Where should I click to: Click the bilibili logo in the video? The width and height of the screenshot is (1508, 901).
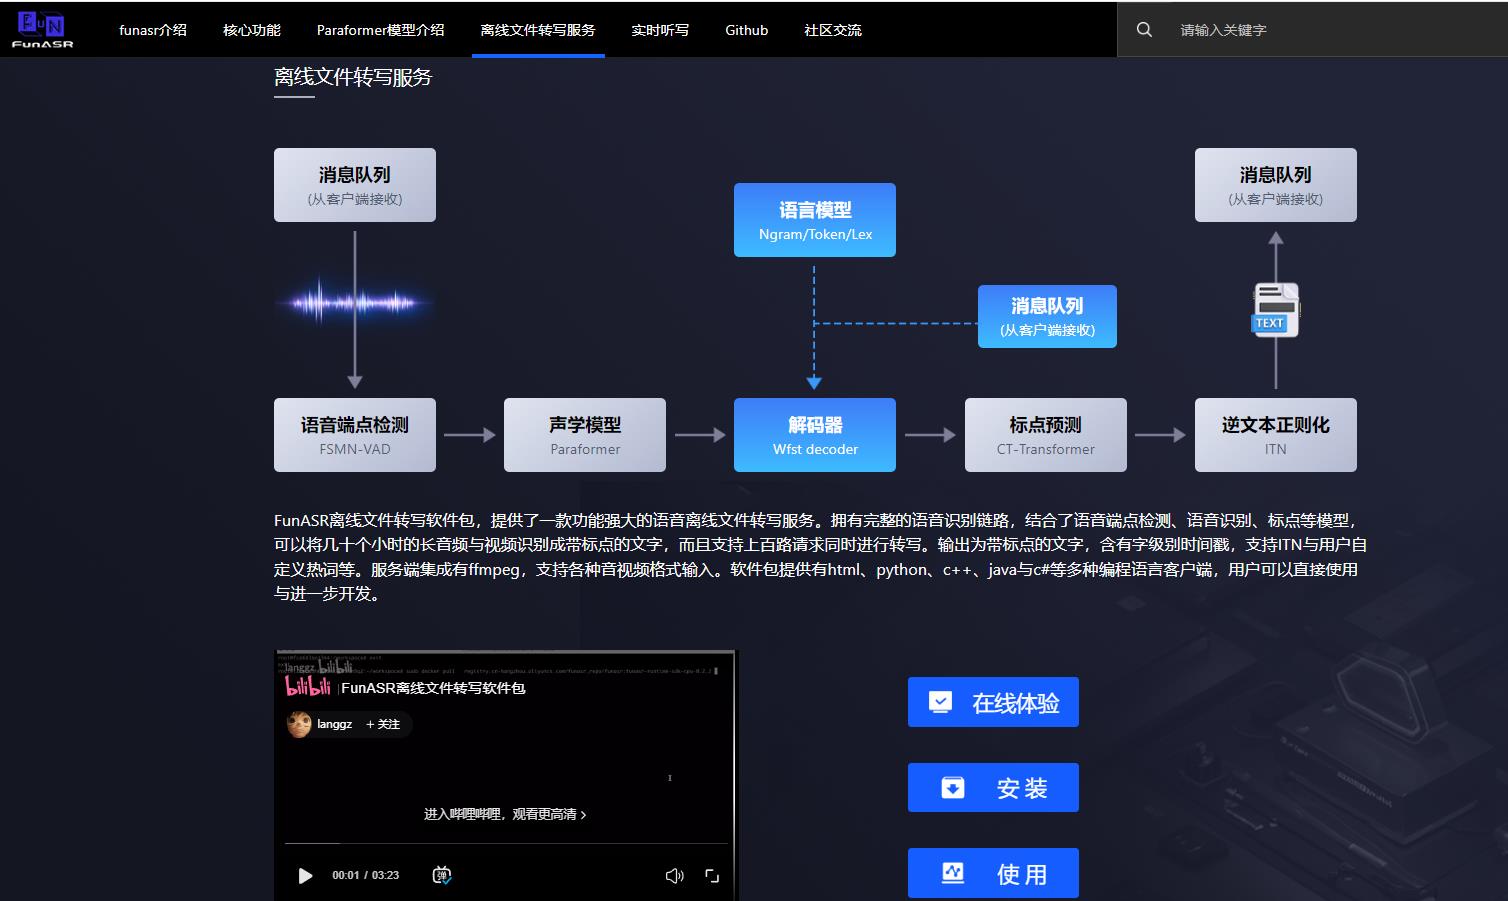coord(307,687)
